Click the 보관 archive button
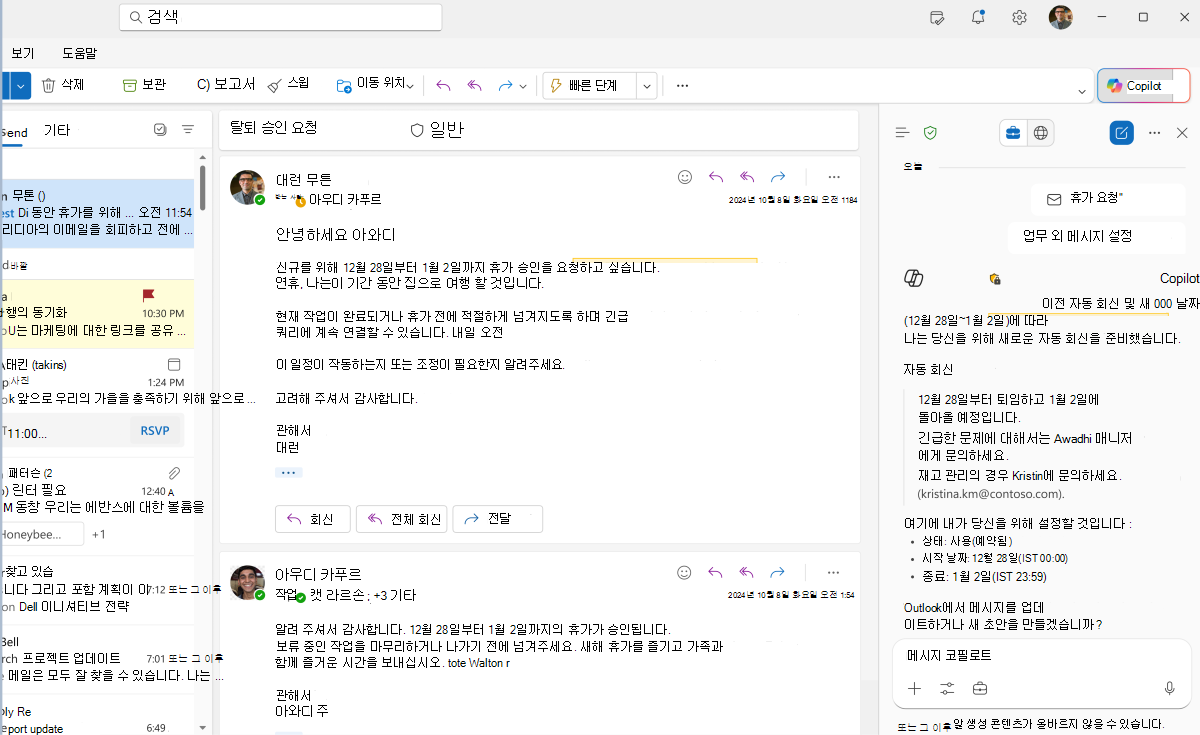1200x735 pixels. click(x=144, y=85)
